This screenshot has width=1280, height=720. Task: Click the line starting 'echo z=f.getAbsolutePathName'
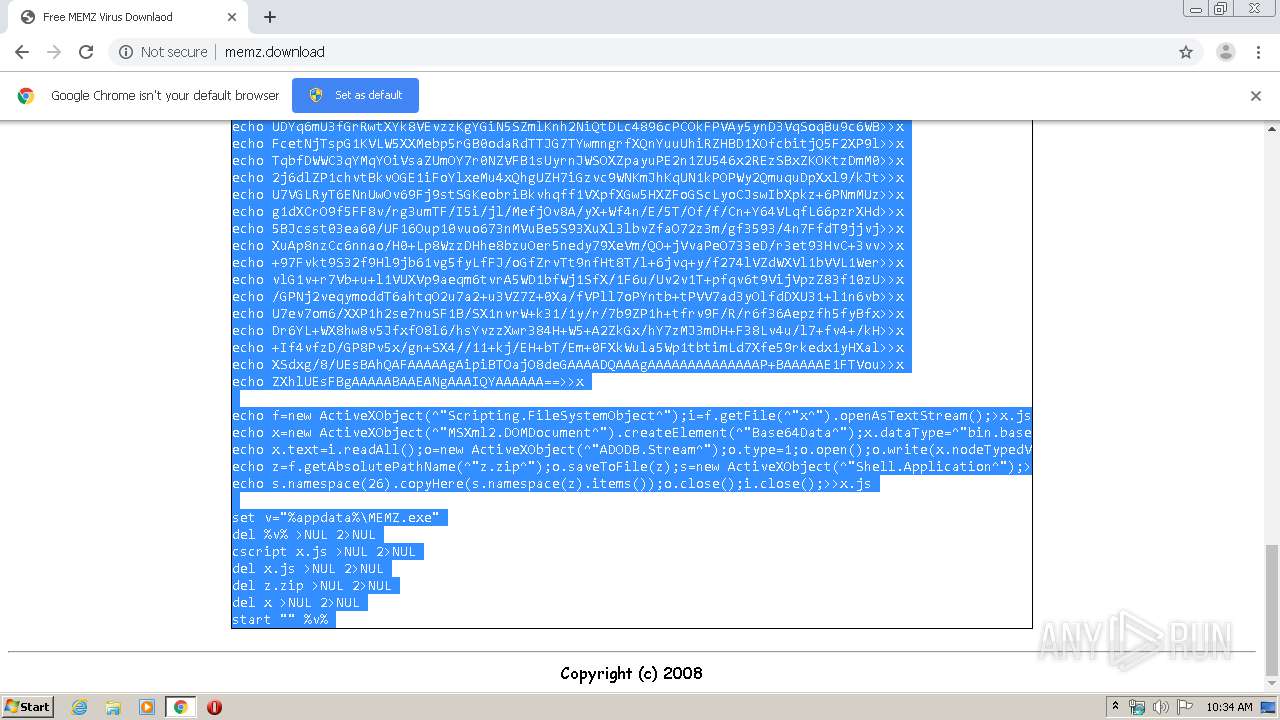tap(631, 467)
